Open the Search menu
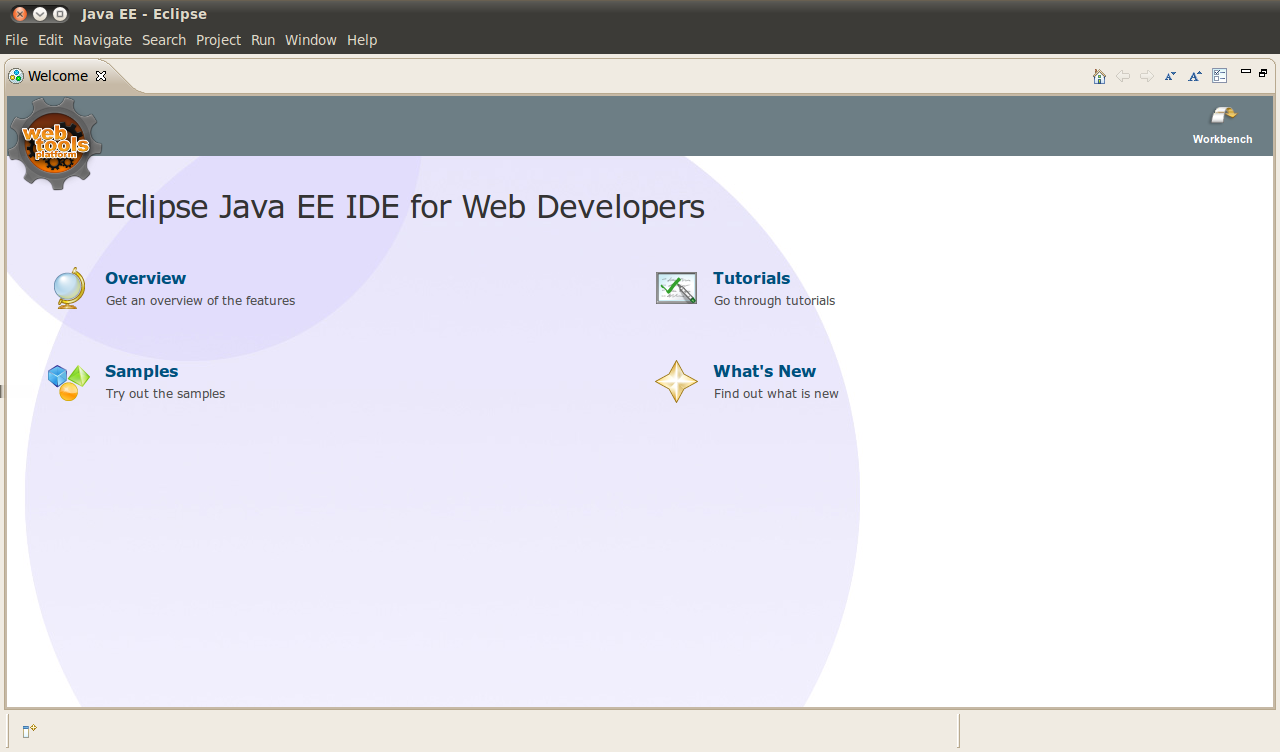The image size is (1280, 752). click(x=164, y=40)
